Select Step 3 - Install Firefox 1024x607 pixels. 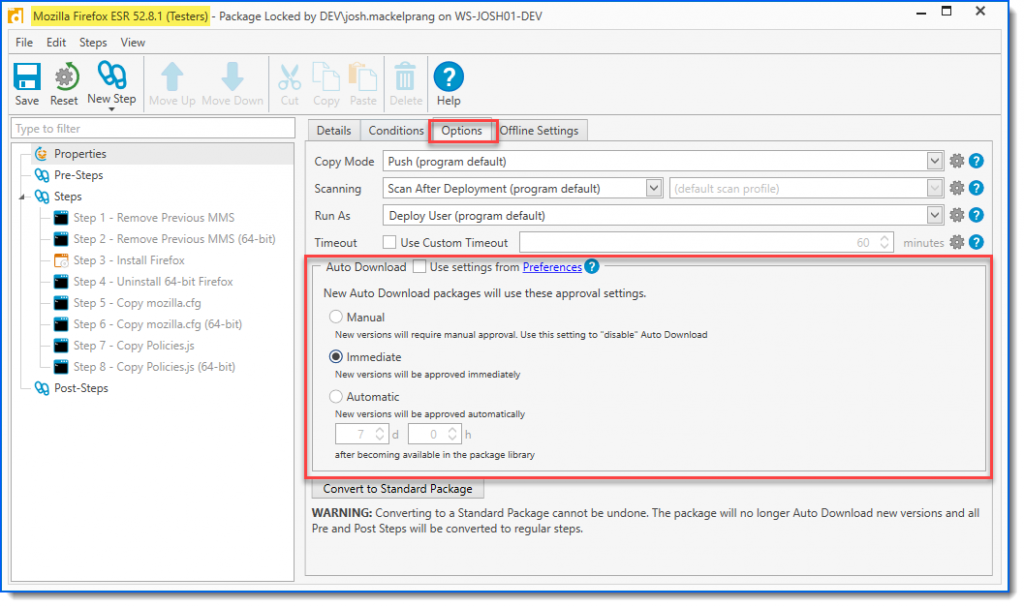point(129,260)
